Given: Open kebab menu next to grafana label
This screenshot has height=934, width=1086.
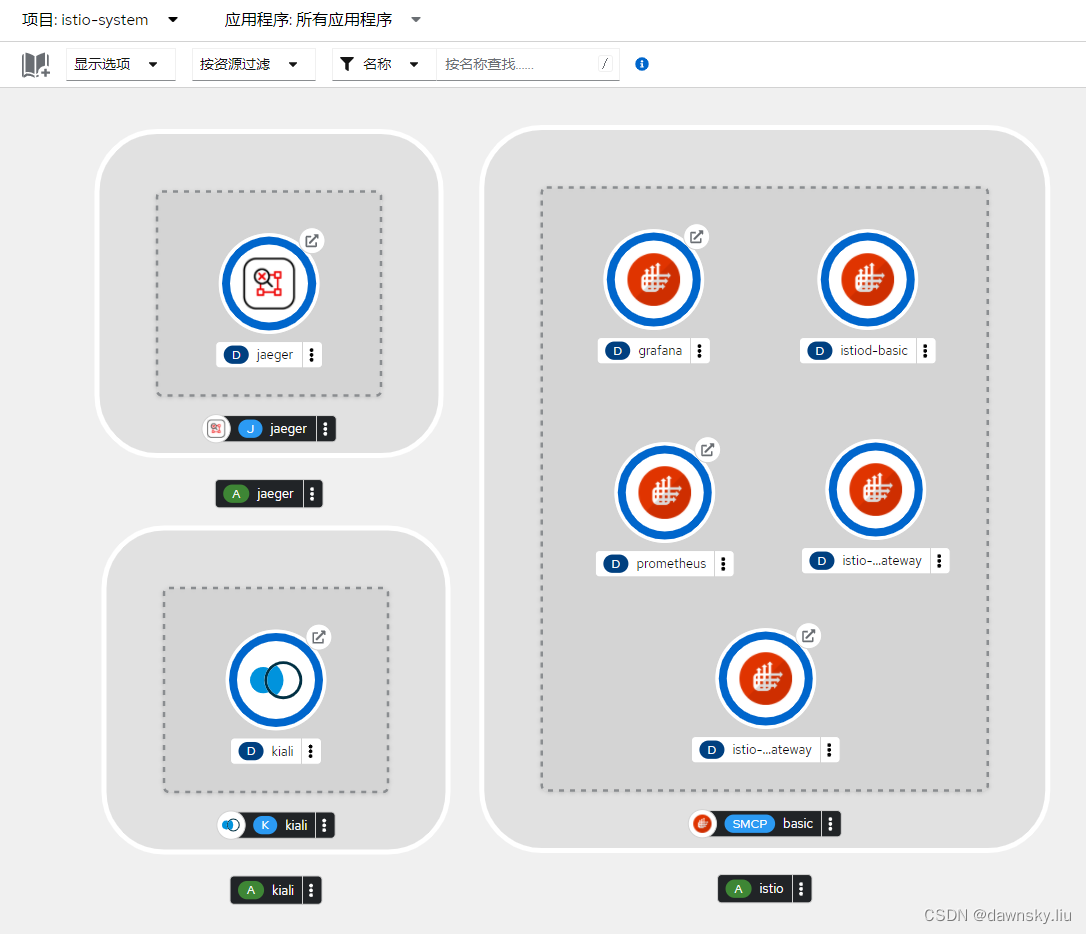Looking at the screenshot, I should 700,350.
